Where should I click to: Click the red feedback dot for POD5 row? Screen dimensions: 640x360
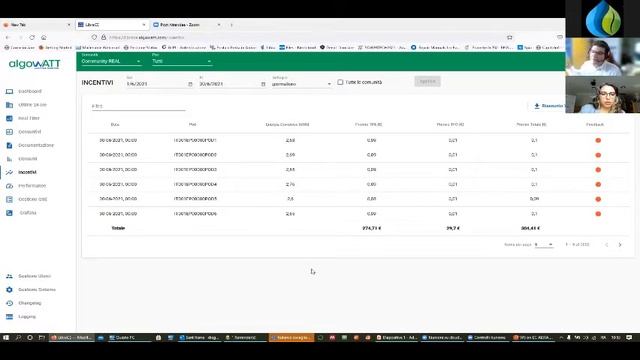[x=598, y=199]
